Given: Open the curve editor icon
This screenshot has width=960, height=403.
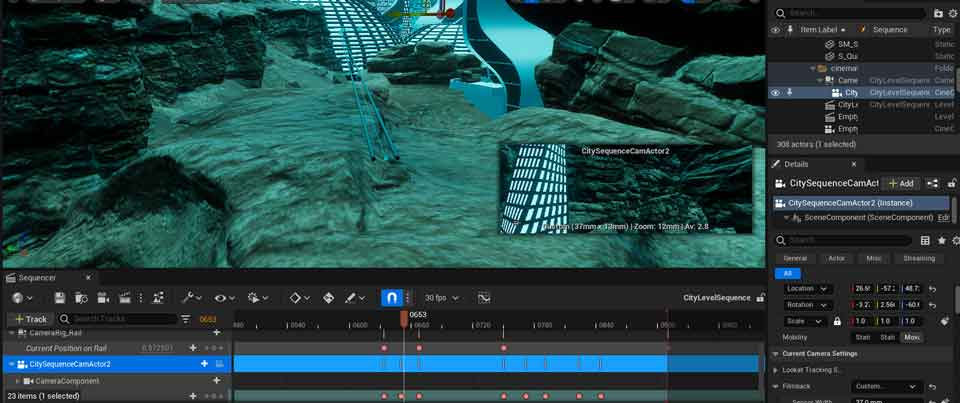Looking at the screenshot, I should [x=484, y=298].
